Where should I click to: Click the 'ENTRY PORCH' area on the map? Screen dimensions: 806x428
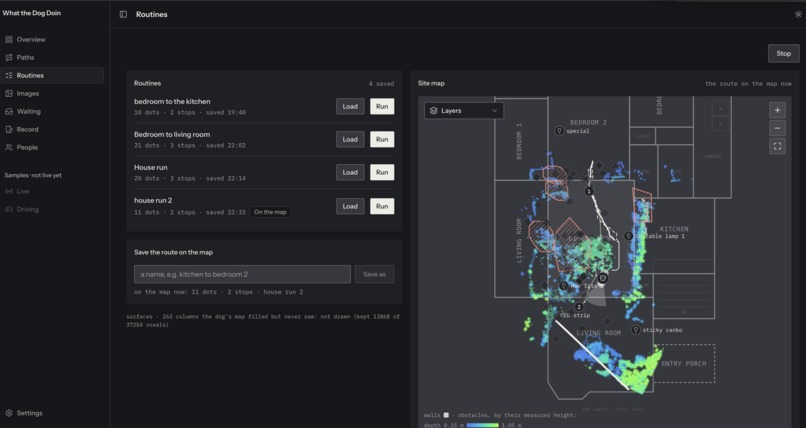tap(684, 364)
